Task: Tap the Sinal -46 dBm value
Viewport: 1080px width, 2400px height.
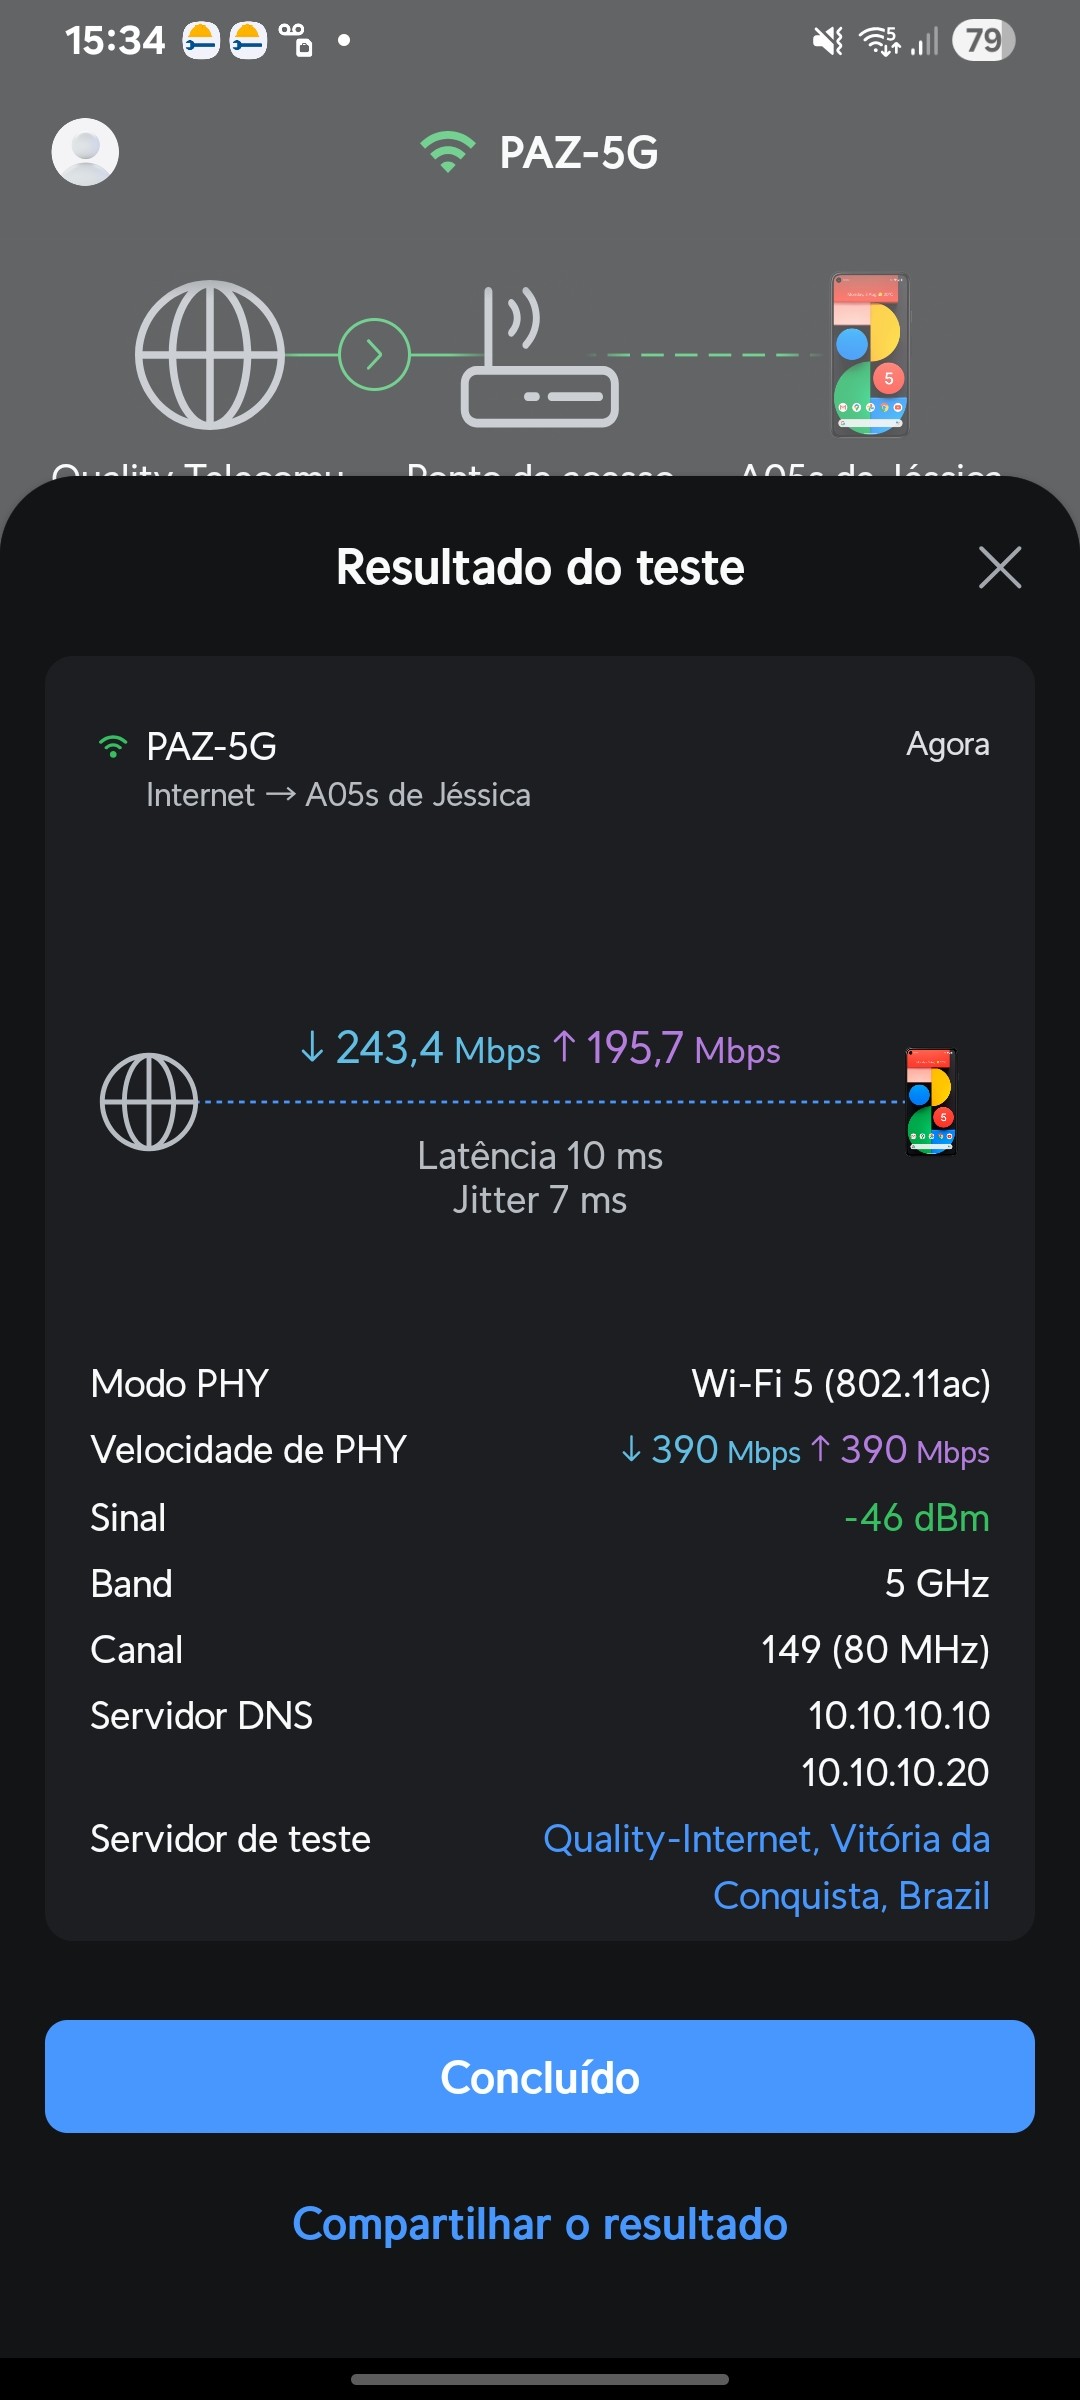Action: (916, 1517)
